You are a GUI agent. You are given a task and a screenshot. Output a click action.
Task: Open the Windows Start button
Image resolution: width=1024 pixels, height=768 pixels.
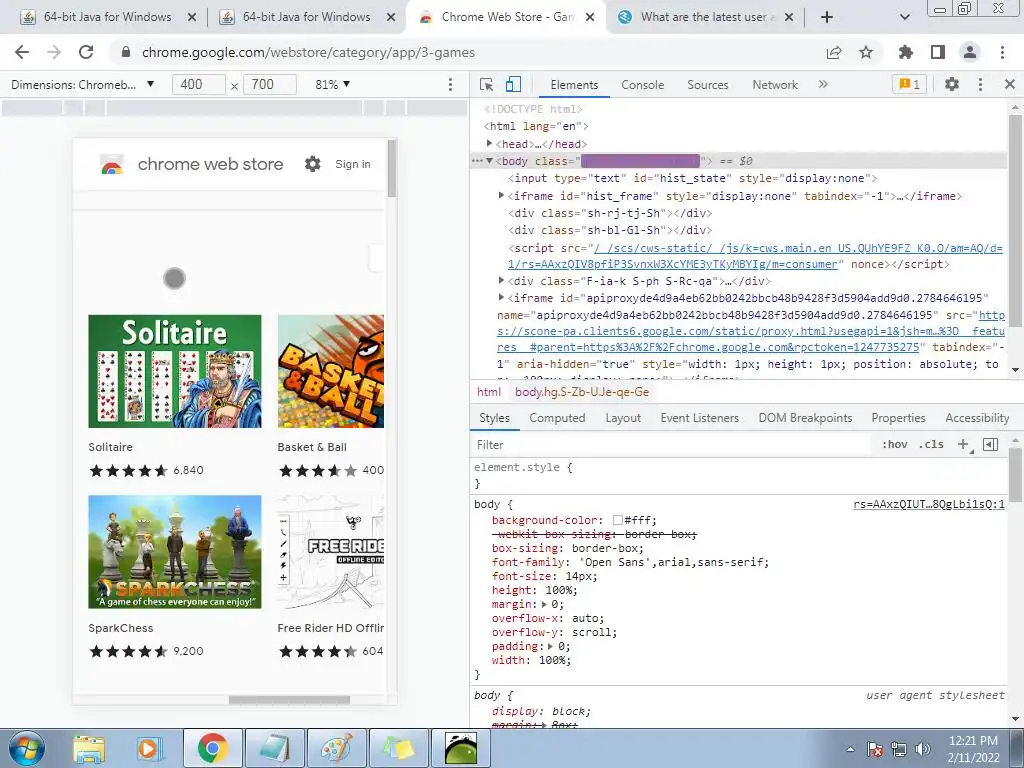(27, 748)
